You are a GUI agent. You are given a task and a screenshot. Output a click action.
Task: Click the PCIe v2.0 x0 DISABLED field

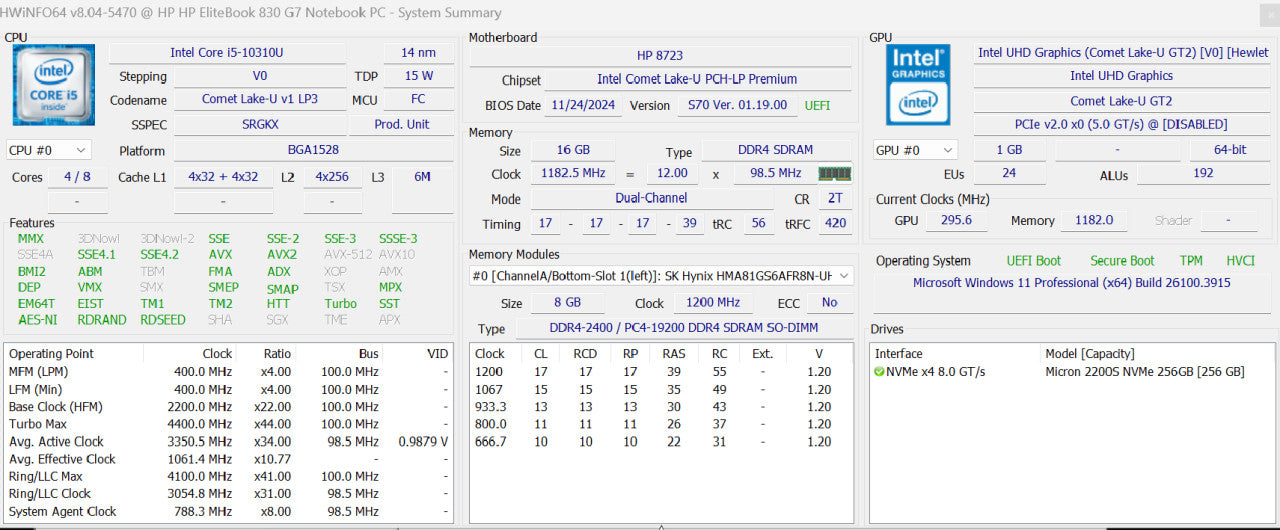(1122, 125)
